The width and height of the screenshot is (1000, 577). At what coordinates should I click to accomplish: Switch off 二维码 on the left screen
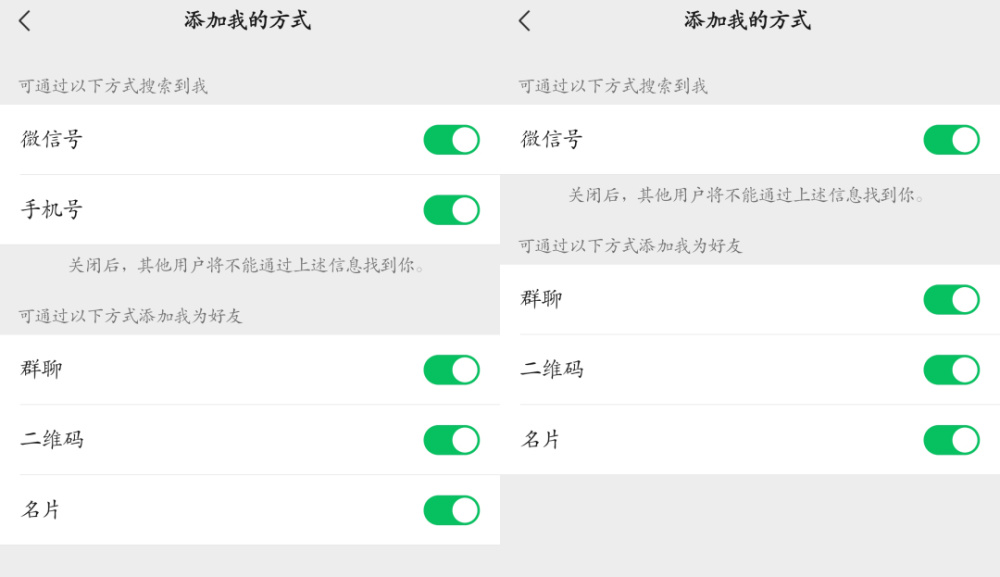451,440
